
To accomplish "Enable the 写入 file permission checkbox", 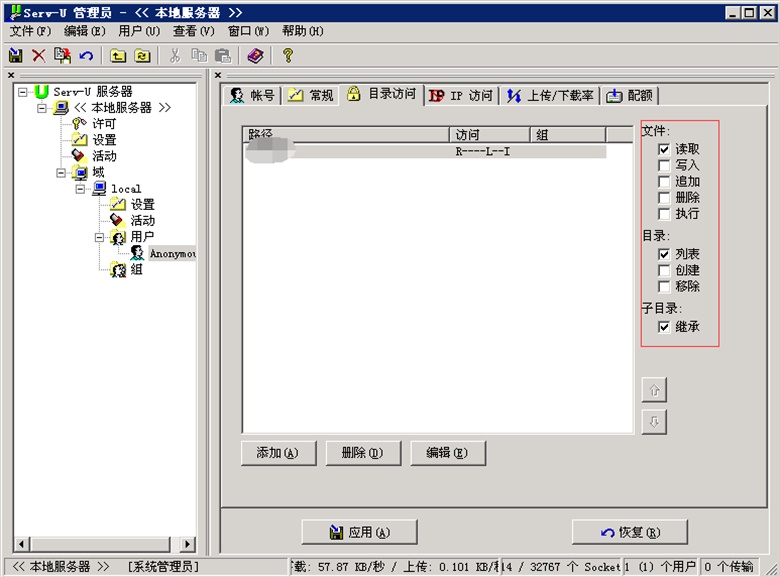I will [664, 165].
